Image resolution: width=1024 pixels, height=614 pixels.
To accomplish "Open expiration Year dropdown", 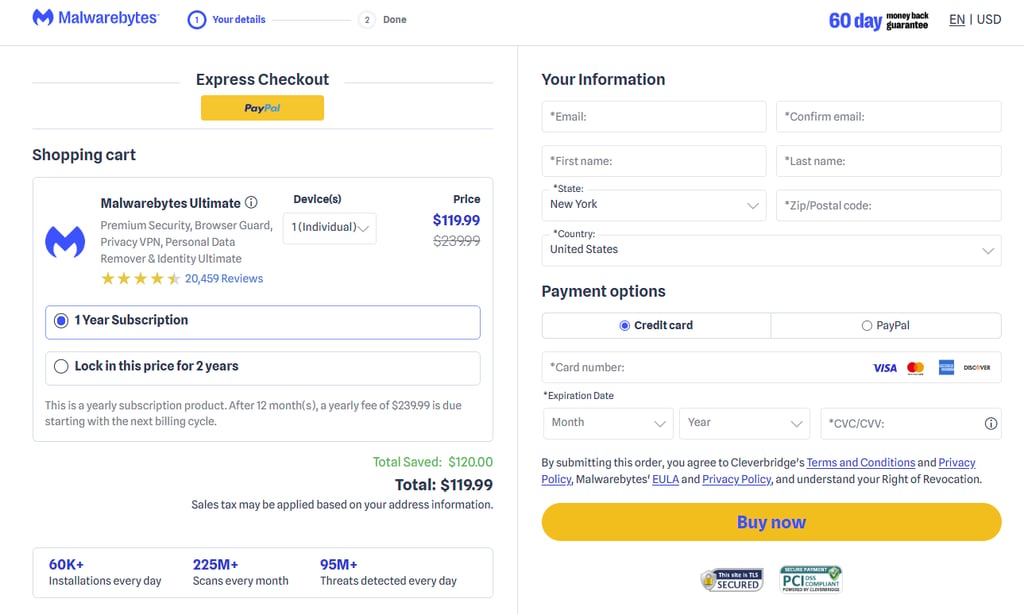I will 744,423.
